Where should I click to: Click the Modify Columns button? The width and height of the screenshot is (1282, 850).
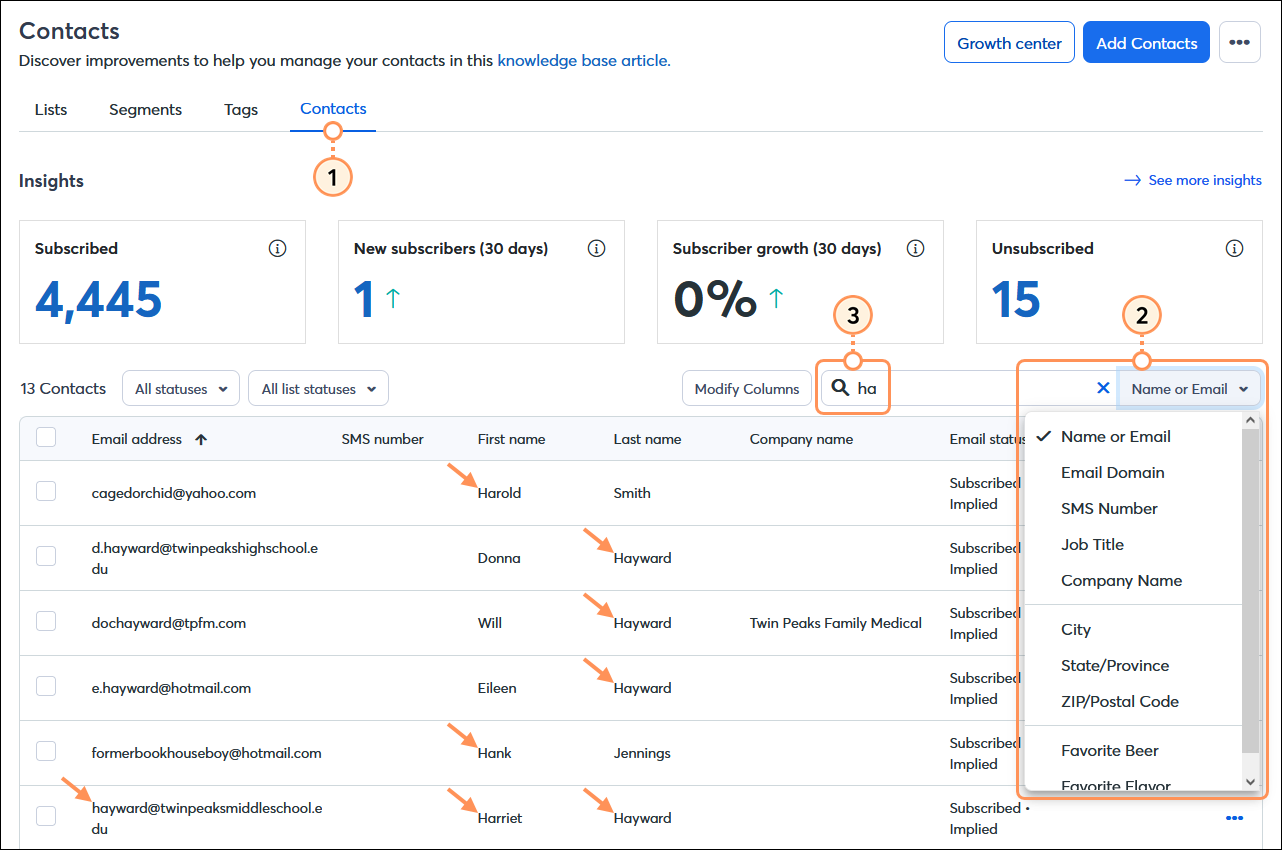pos(747,388)
